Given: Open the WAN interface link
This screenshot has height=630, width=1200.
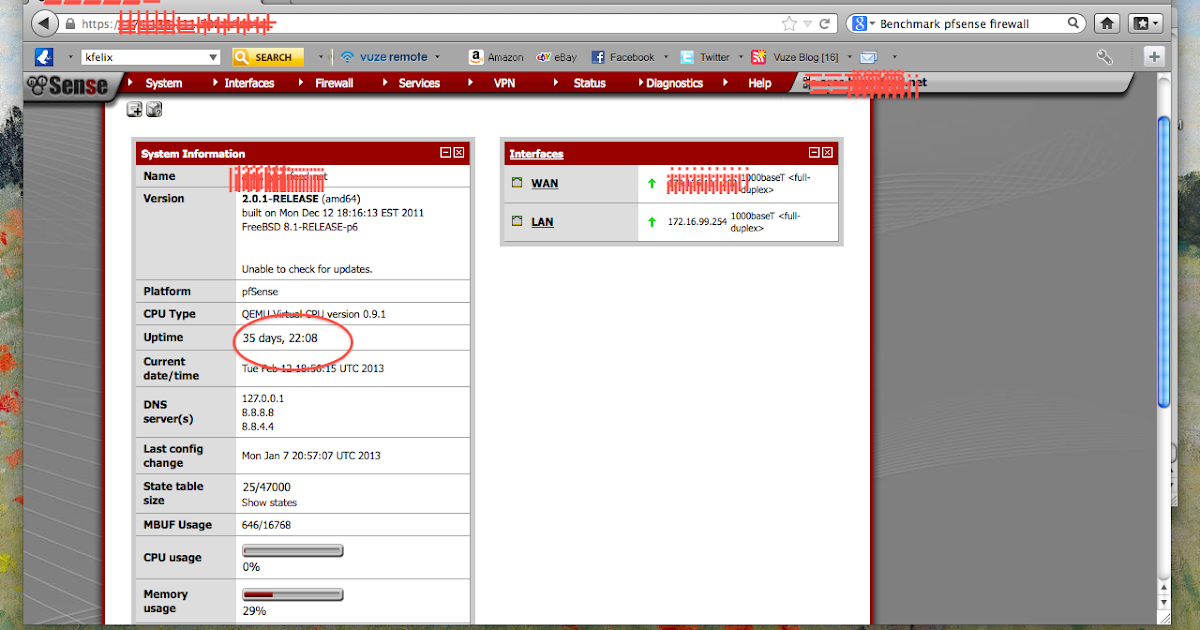Looking at the screenshot, I should pyautogui.click(x=545, y=183).
